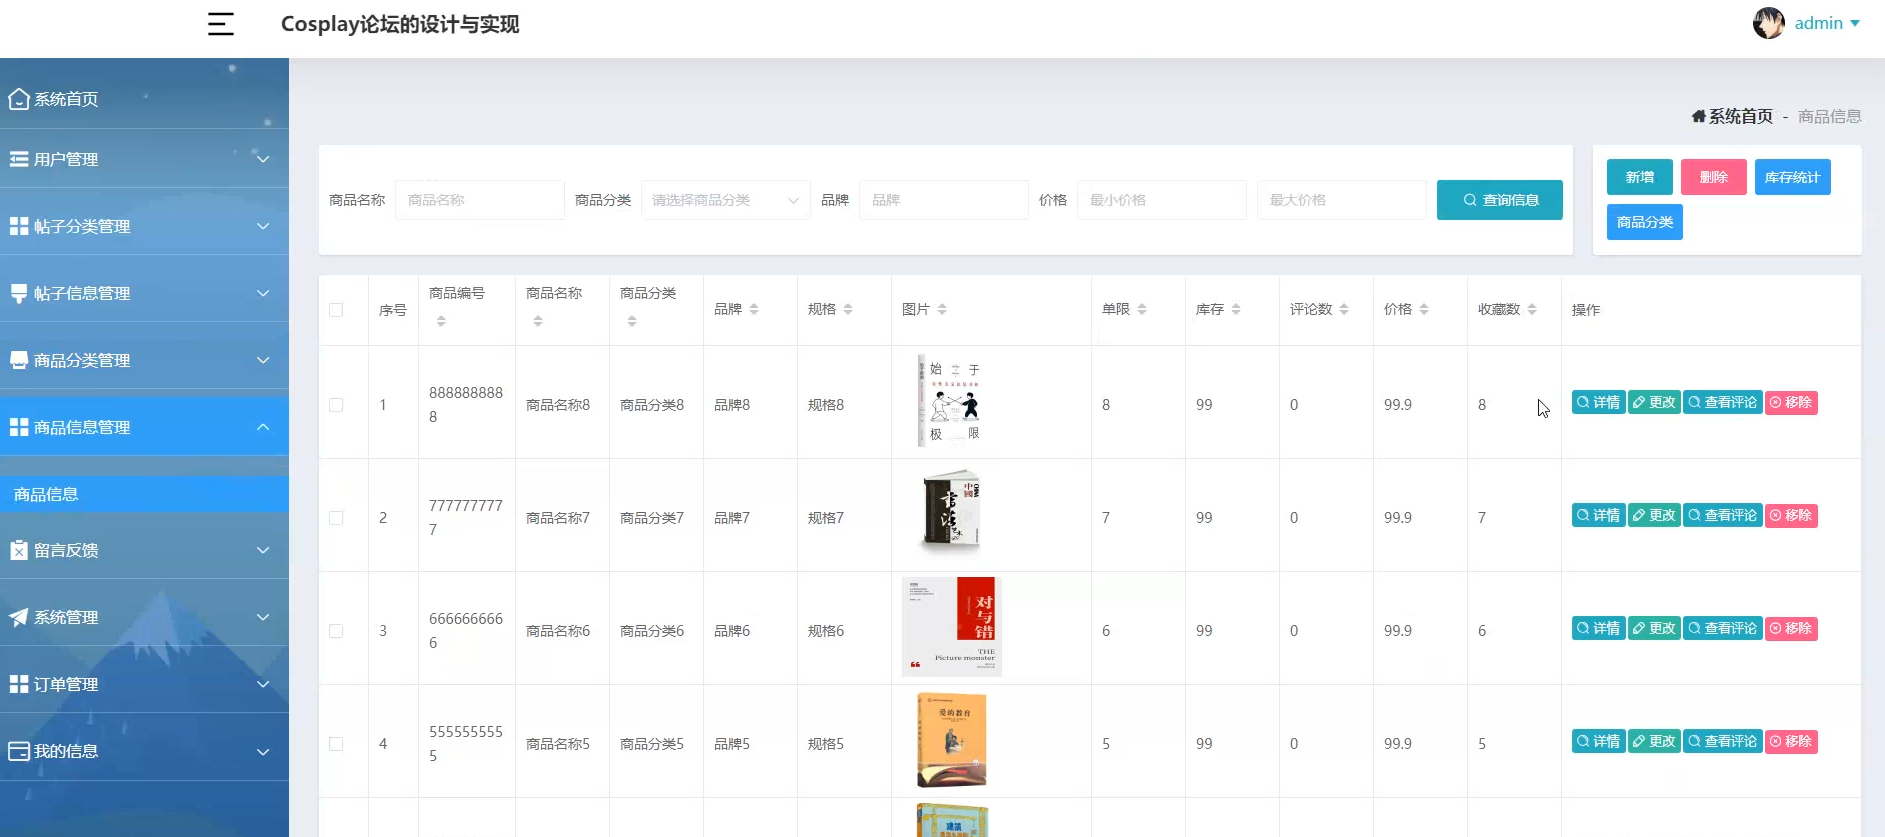Click the 留言反馈 clipboard icon
Screen dimensions: 1885x837
(19, 550)
